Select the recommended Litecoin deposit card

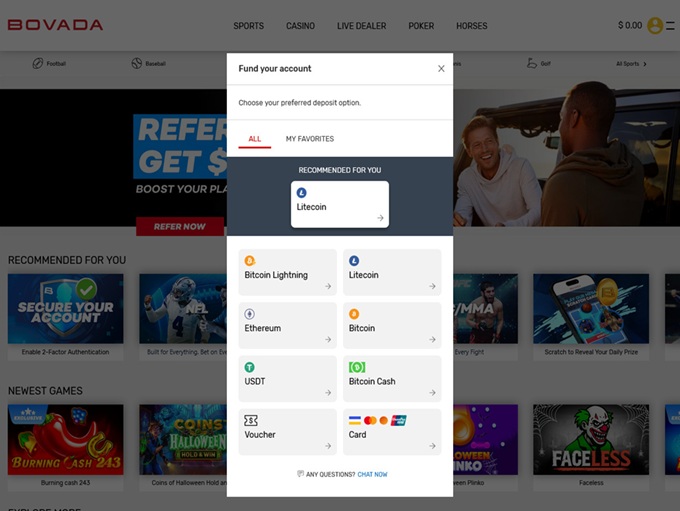coord(339,204)
